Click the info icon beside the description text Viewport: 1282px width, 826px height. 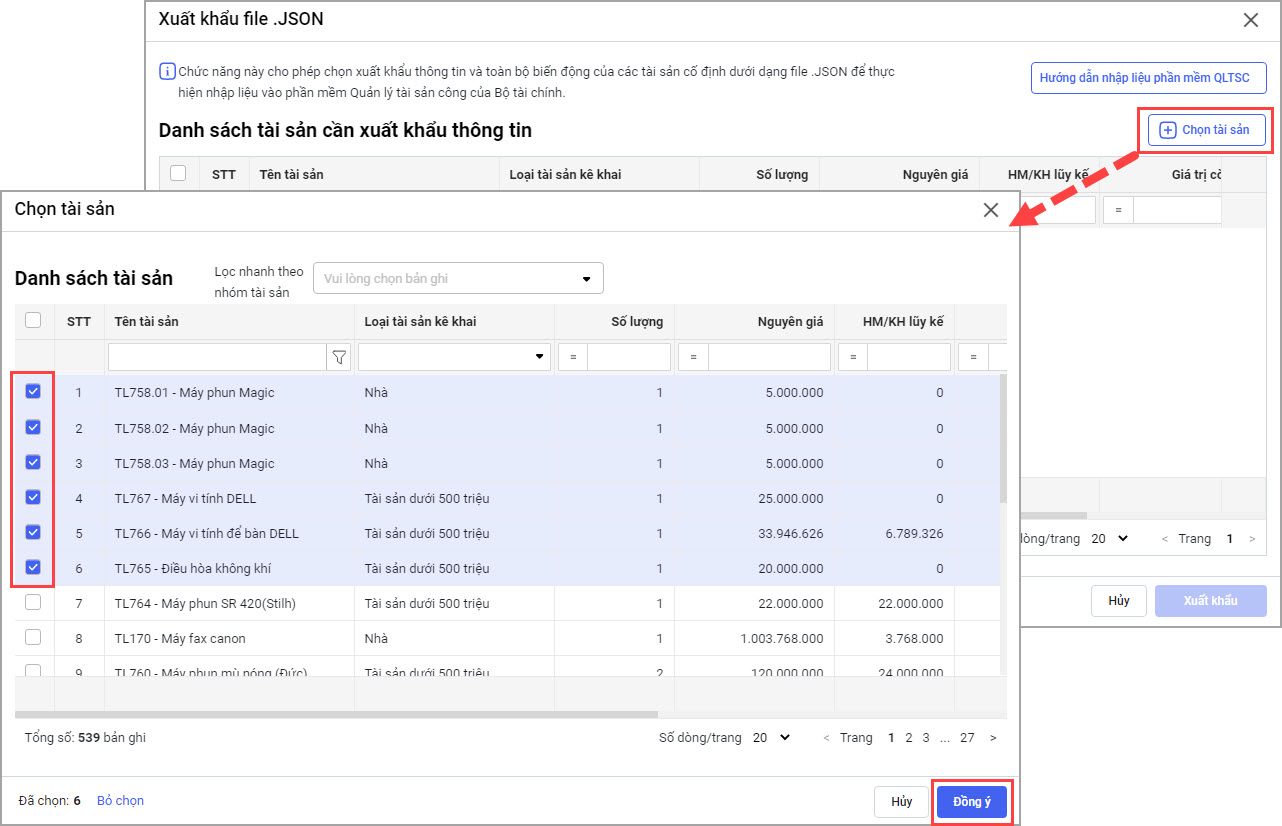click(167, 72)
